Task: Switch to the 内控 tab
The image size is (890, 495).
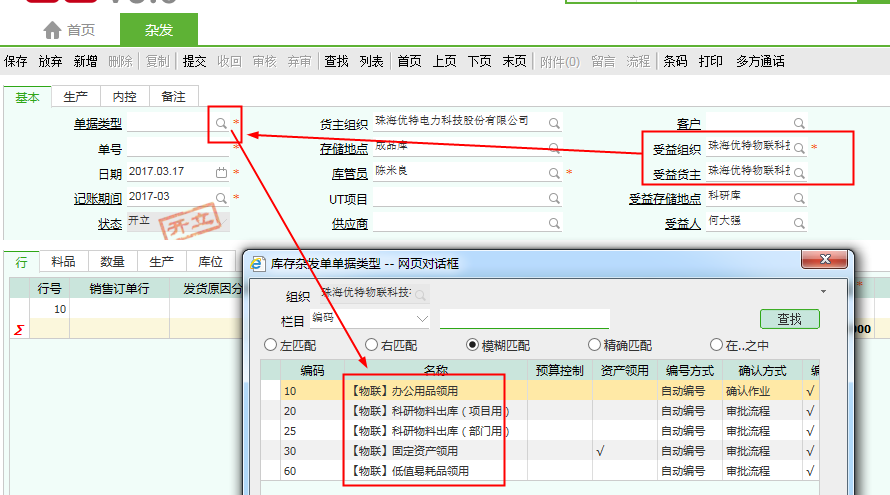Action: [124, 96]
